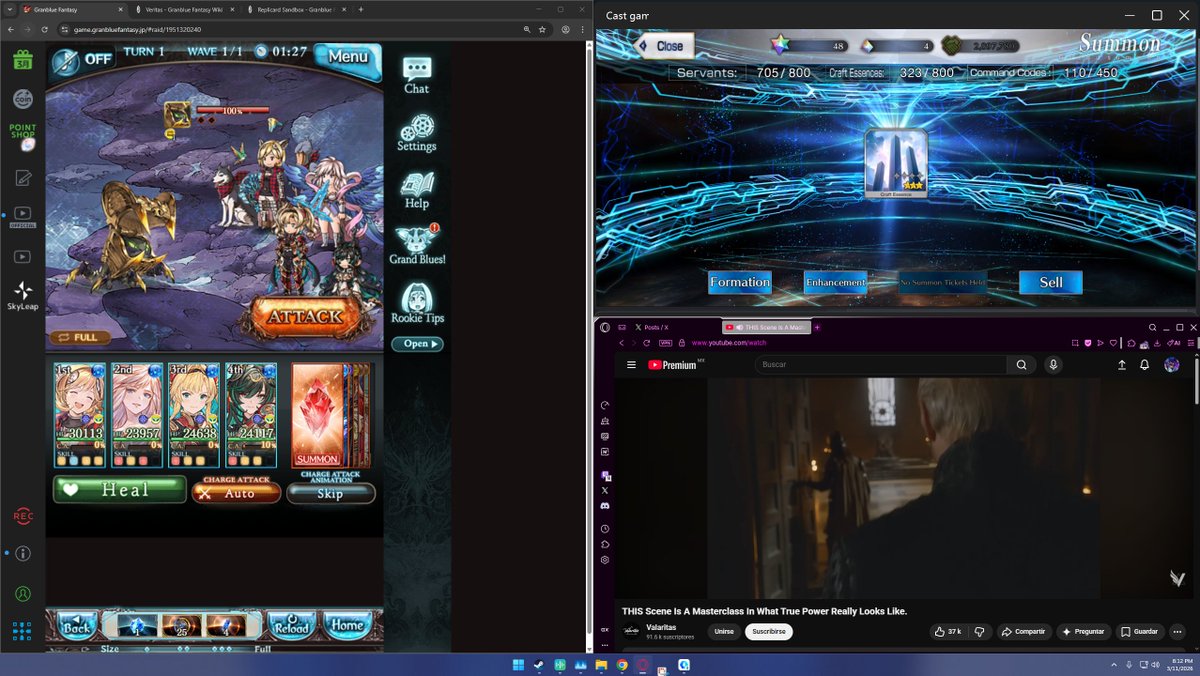Screen dimensions: 1200x676
Task: Open a new Chrome tab with plus
Action: click(360, 9)
